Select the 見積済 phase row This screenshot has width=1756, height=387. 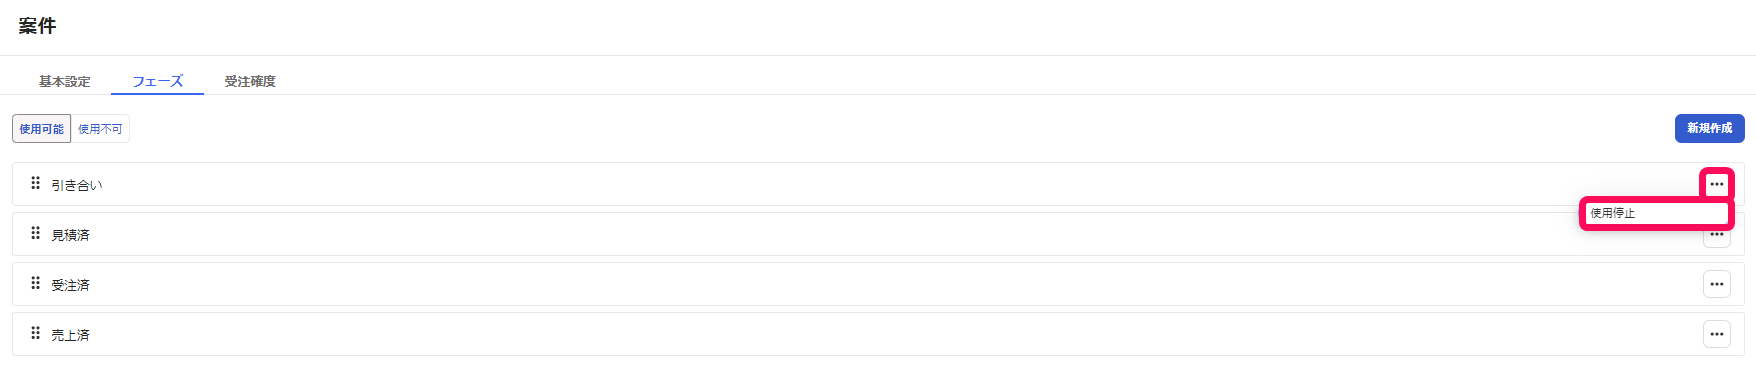point(878,234)
